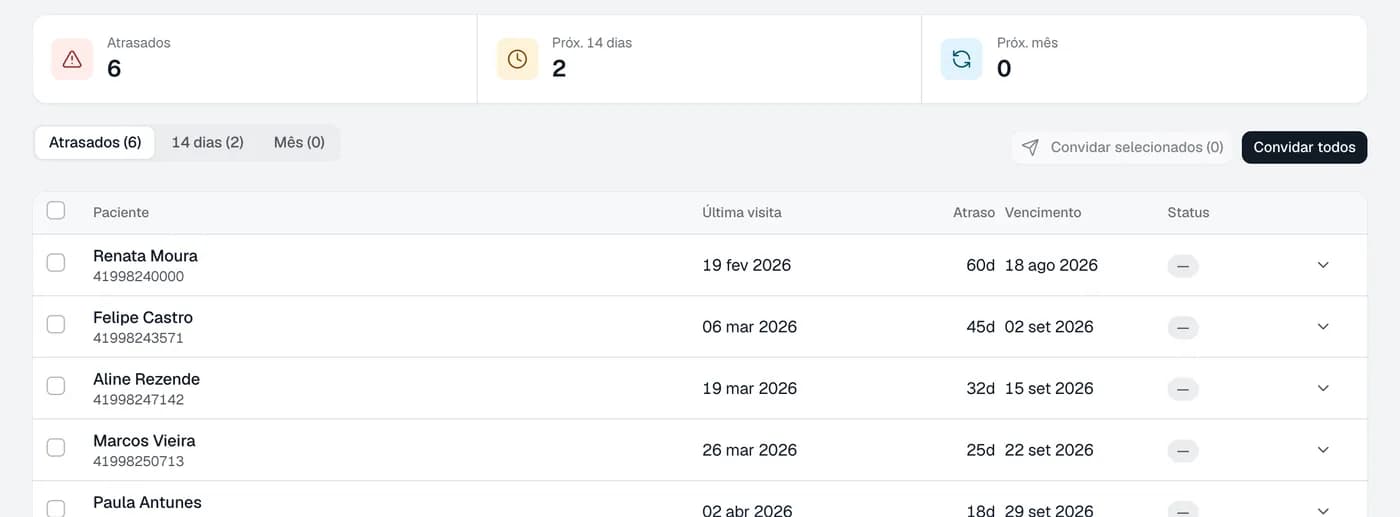Click the Convidar todos button
Image resolution: width=1400 pixels, height=517 pixels.
click(x=1304, y=147)
